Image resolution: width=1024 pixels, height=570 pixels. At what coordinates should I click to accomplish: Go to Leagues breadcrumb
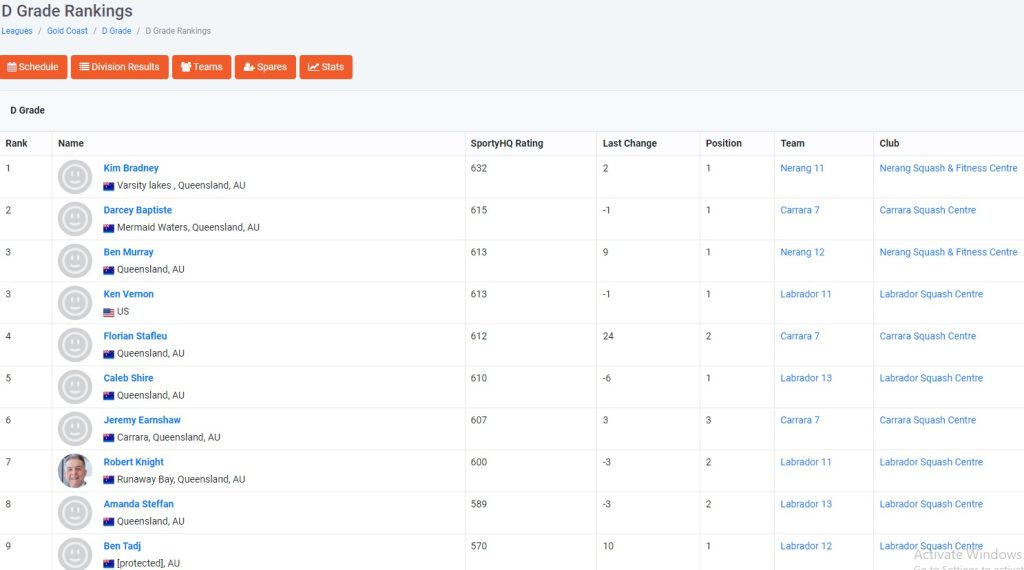(17, 31)
